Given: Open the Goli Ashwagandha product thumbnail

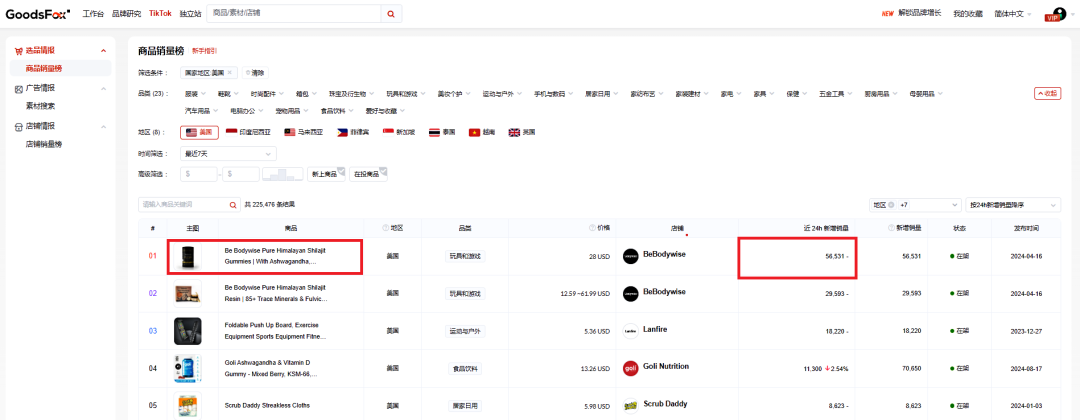Looking at the screenshot, I should point(187,368).
